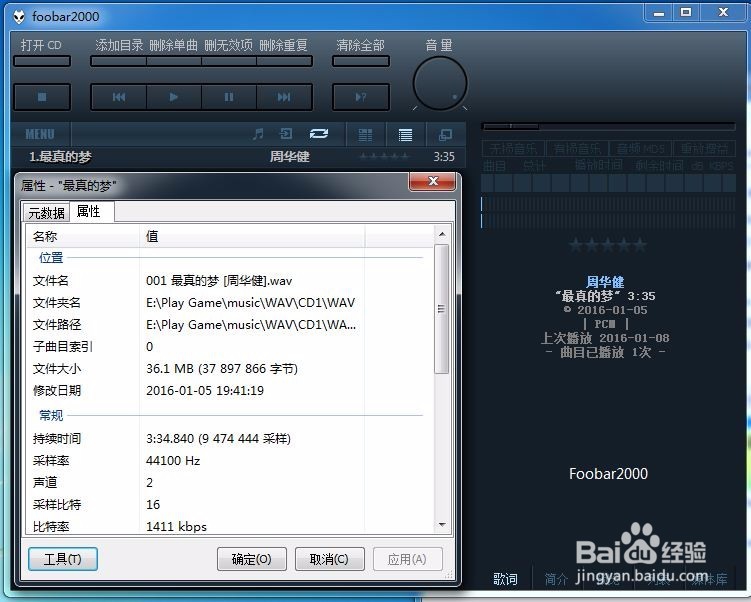
Task: Select the 文件路径 row
Action: 230,325
